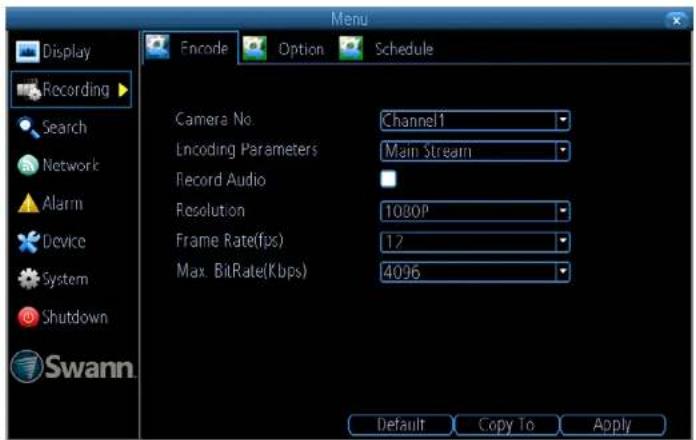Image resolution: width=696 pixels, height=440 pixels.
Task: Click the 4096 bitrate field
Action: pyautogui.click(x=475, y=272)
